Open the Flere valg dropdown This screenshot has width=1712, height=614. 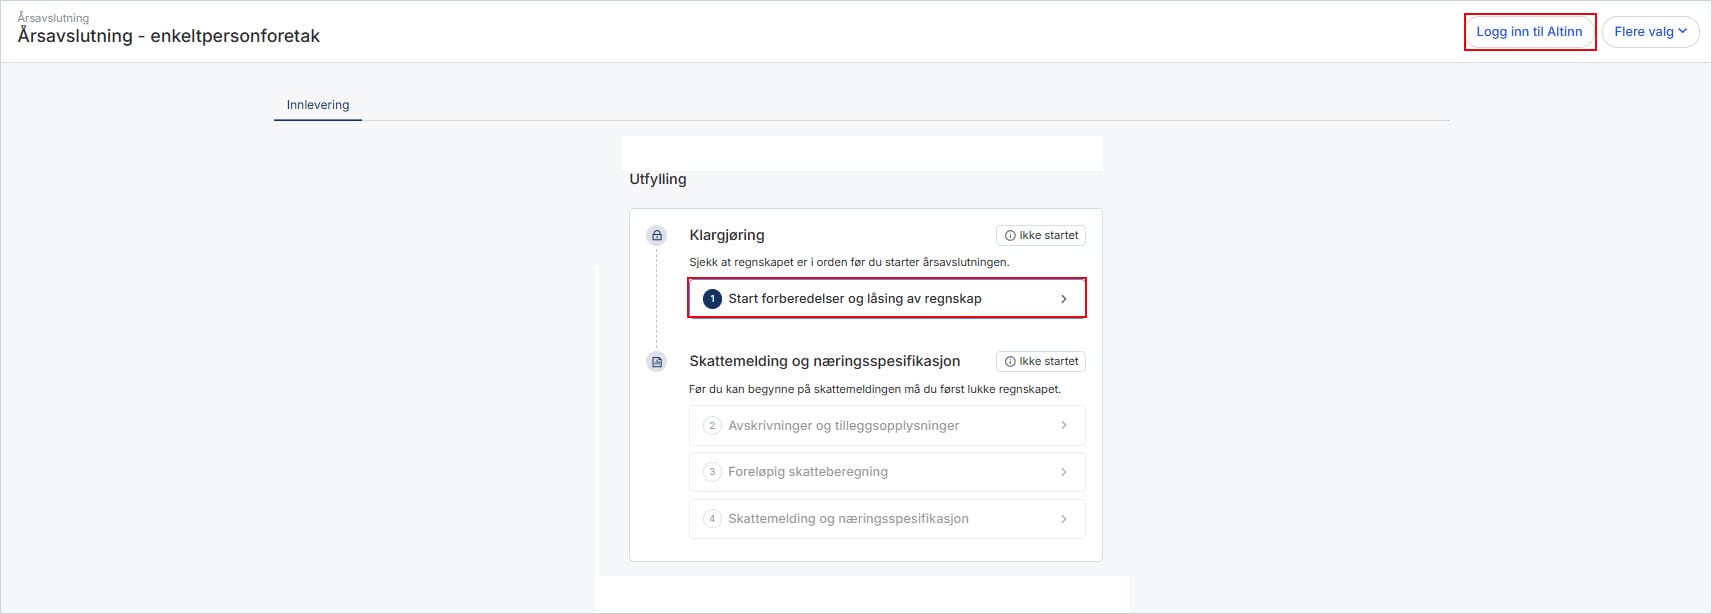point(1649,32)
